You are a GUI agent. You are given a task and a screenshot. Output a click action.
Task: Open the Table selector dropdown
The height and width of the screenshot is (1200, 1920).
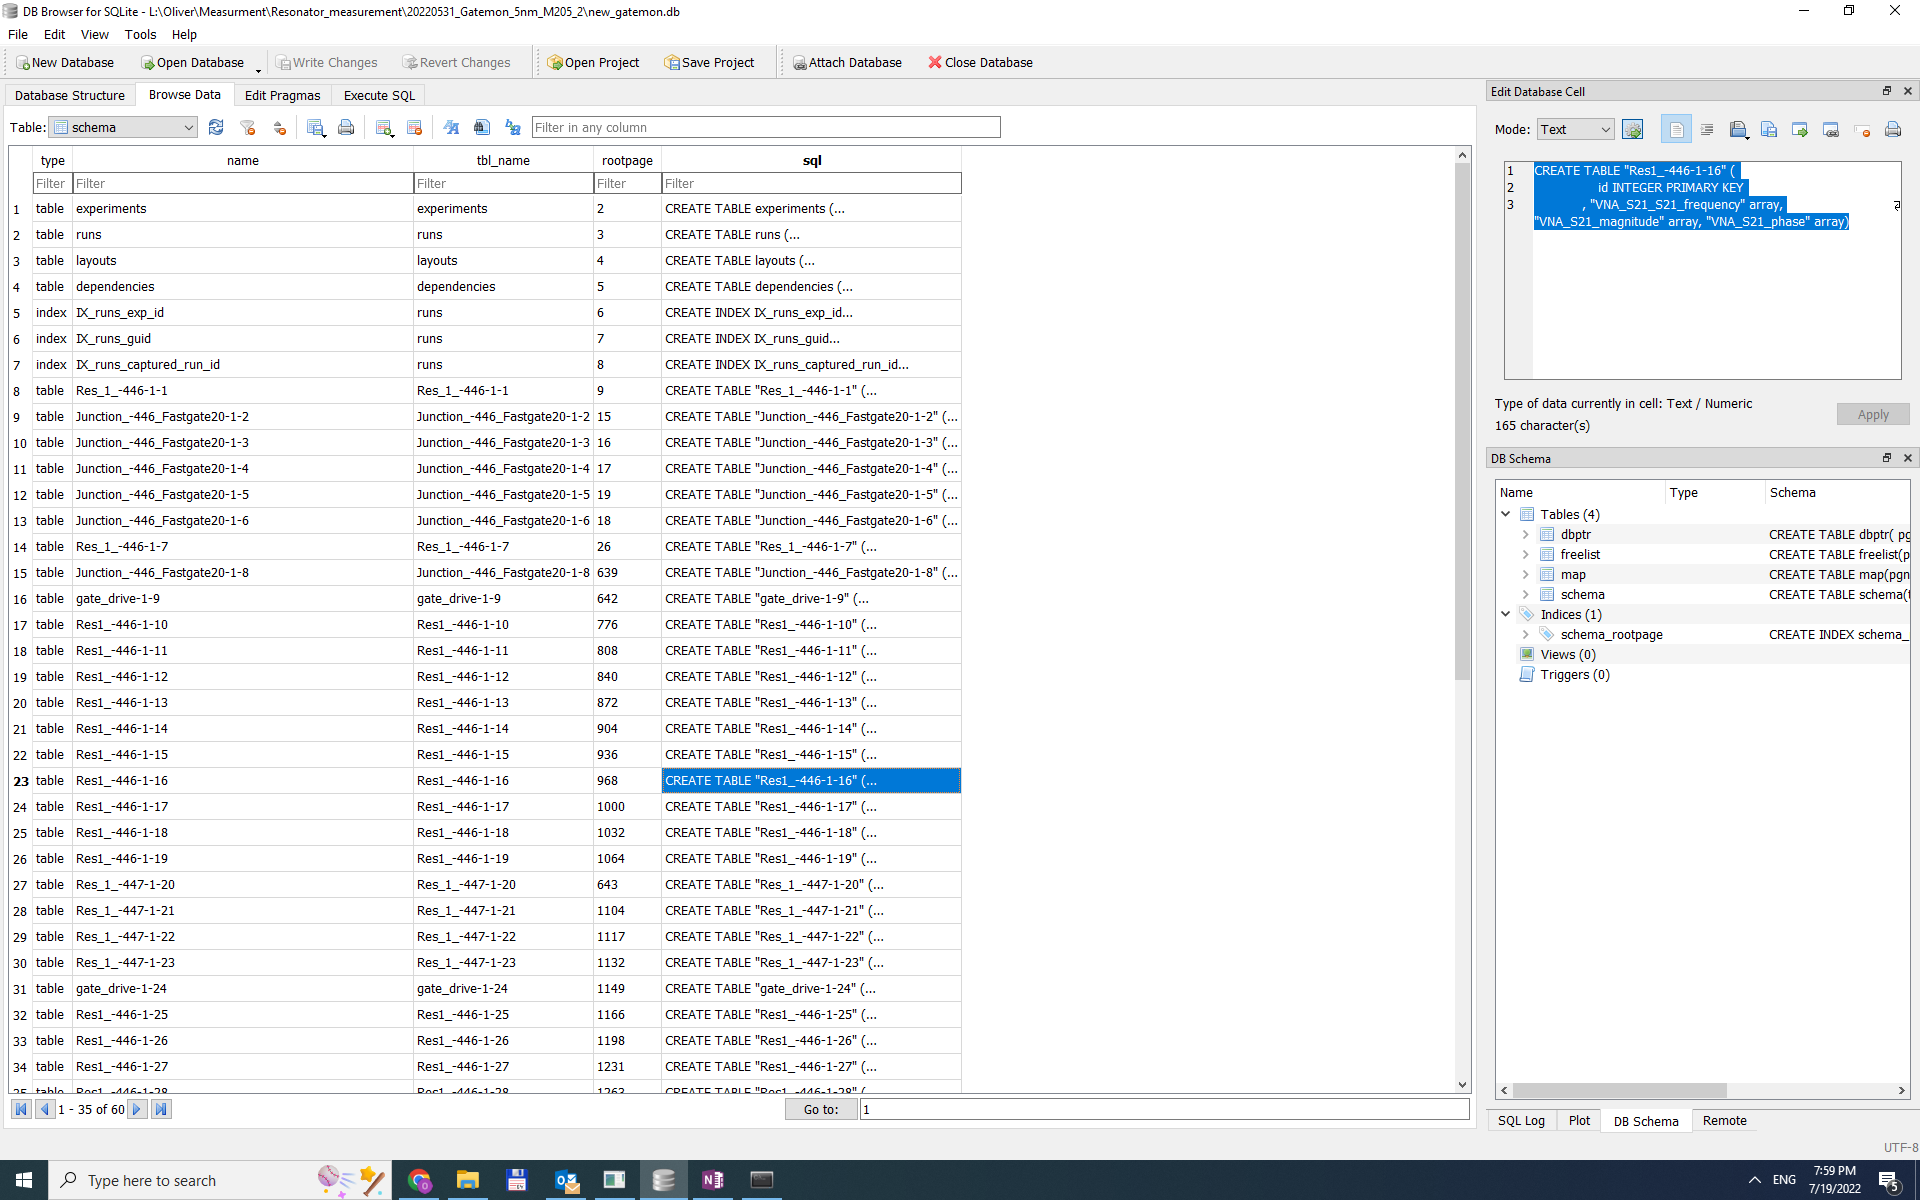point(188,127)
